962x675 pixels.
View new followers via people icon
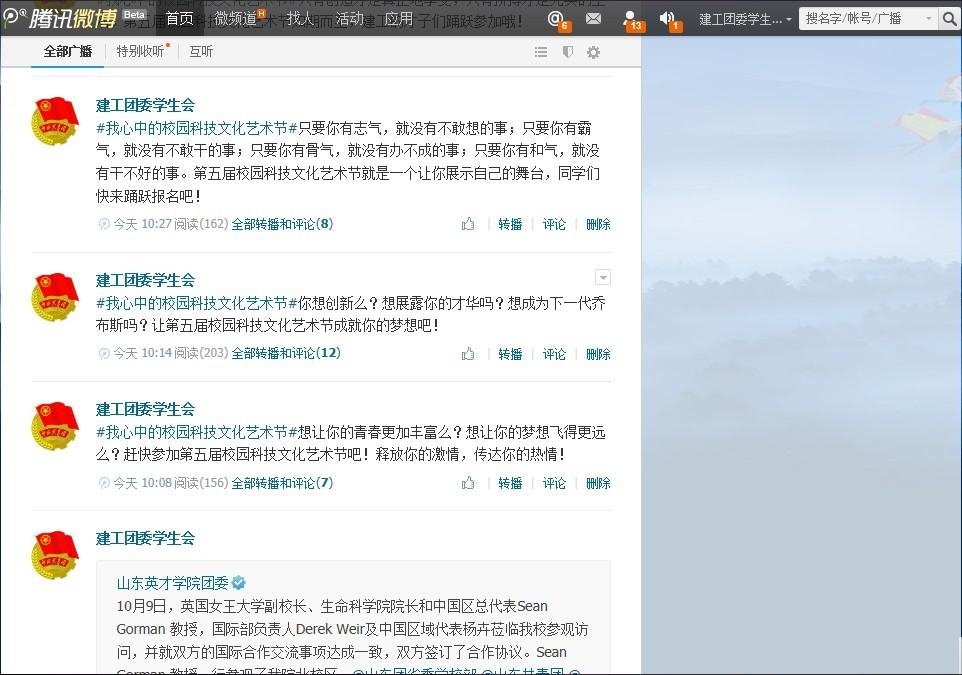tap(629, 17)
